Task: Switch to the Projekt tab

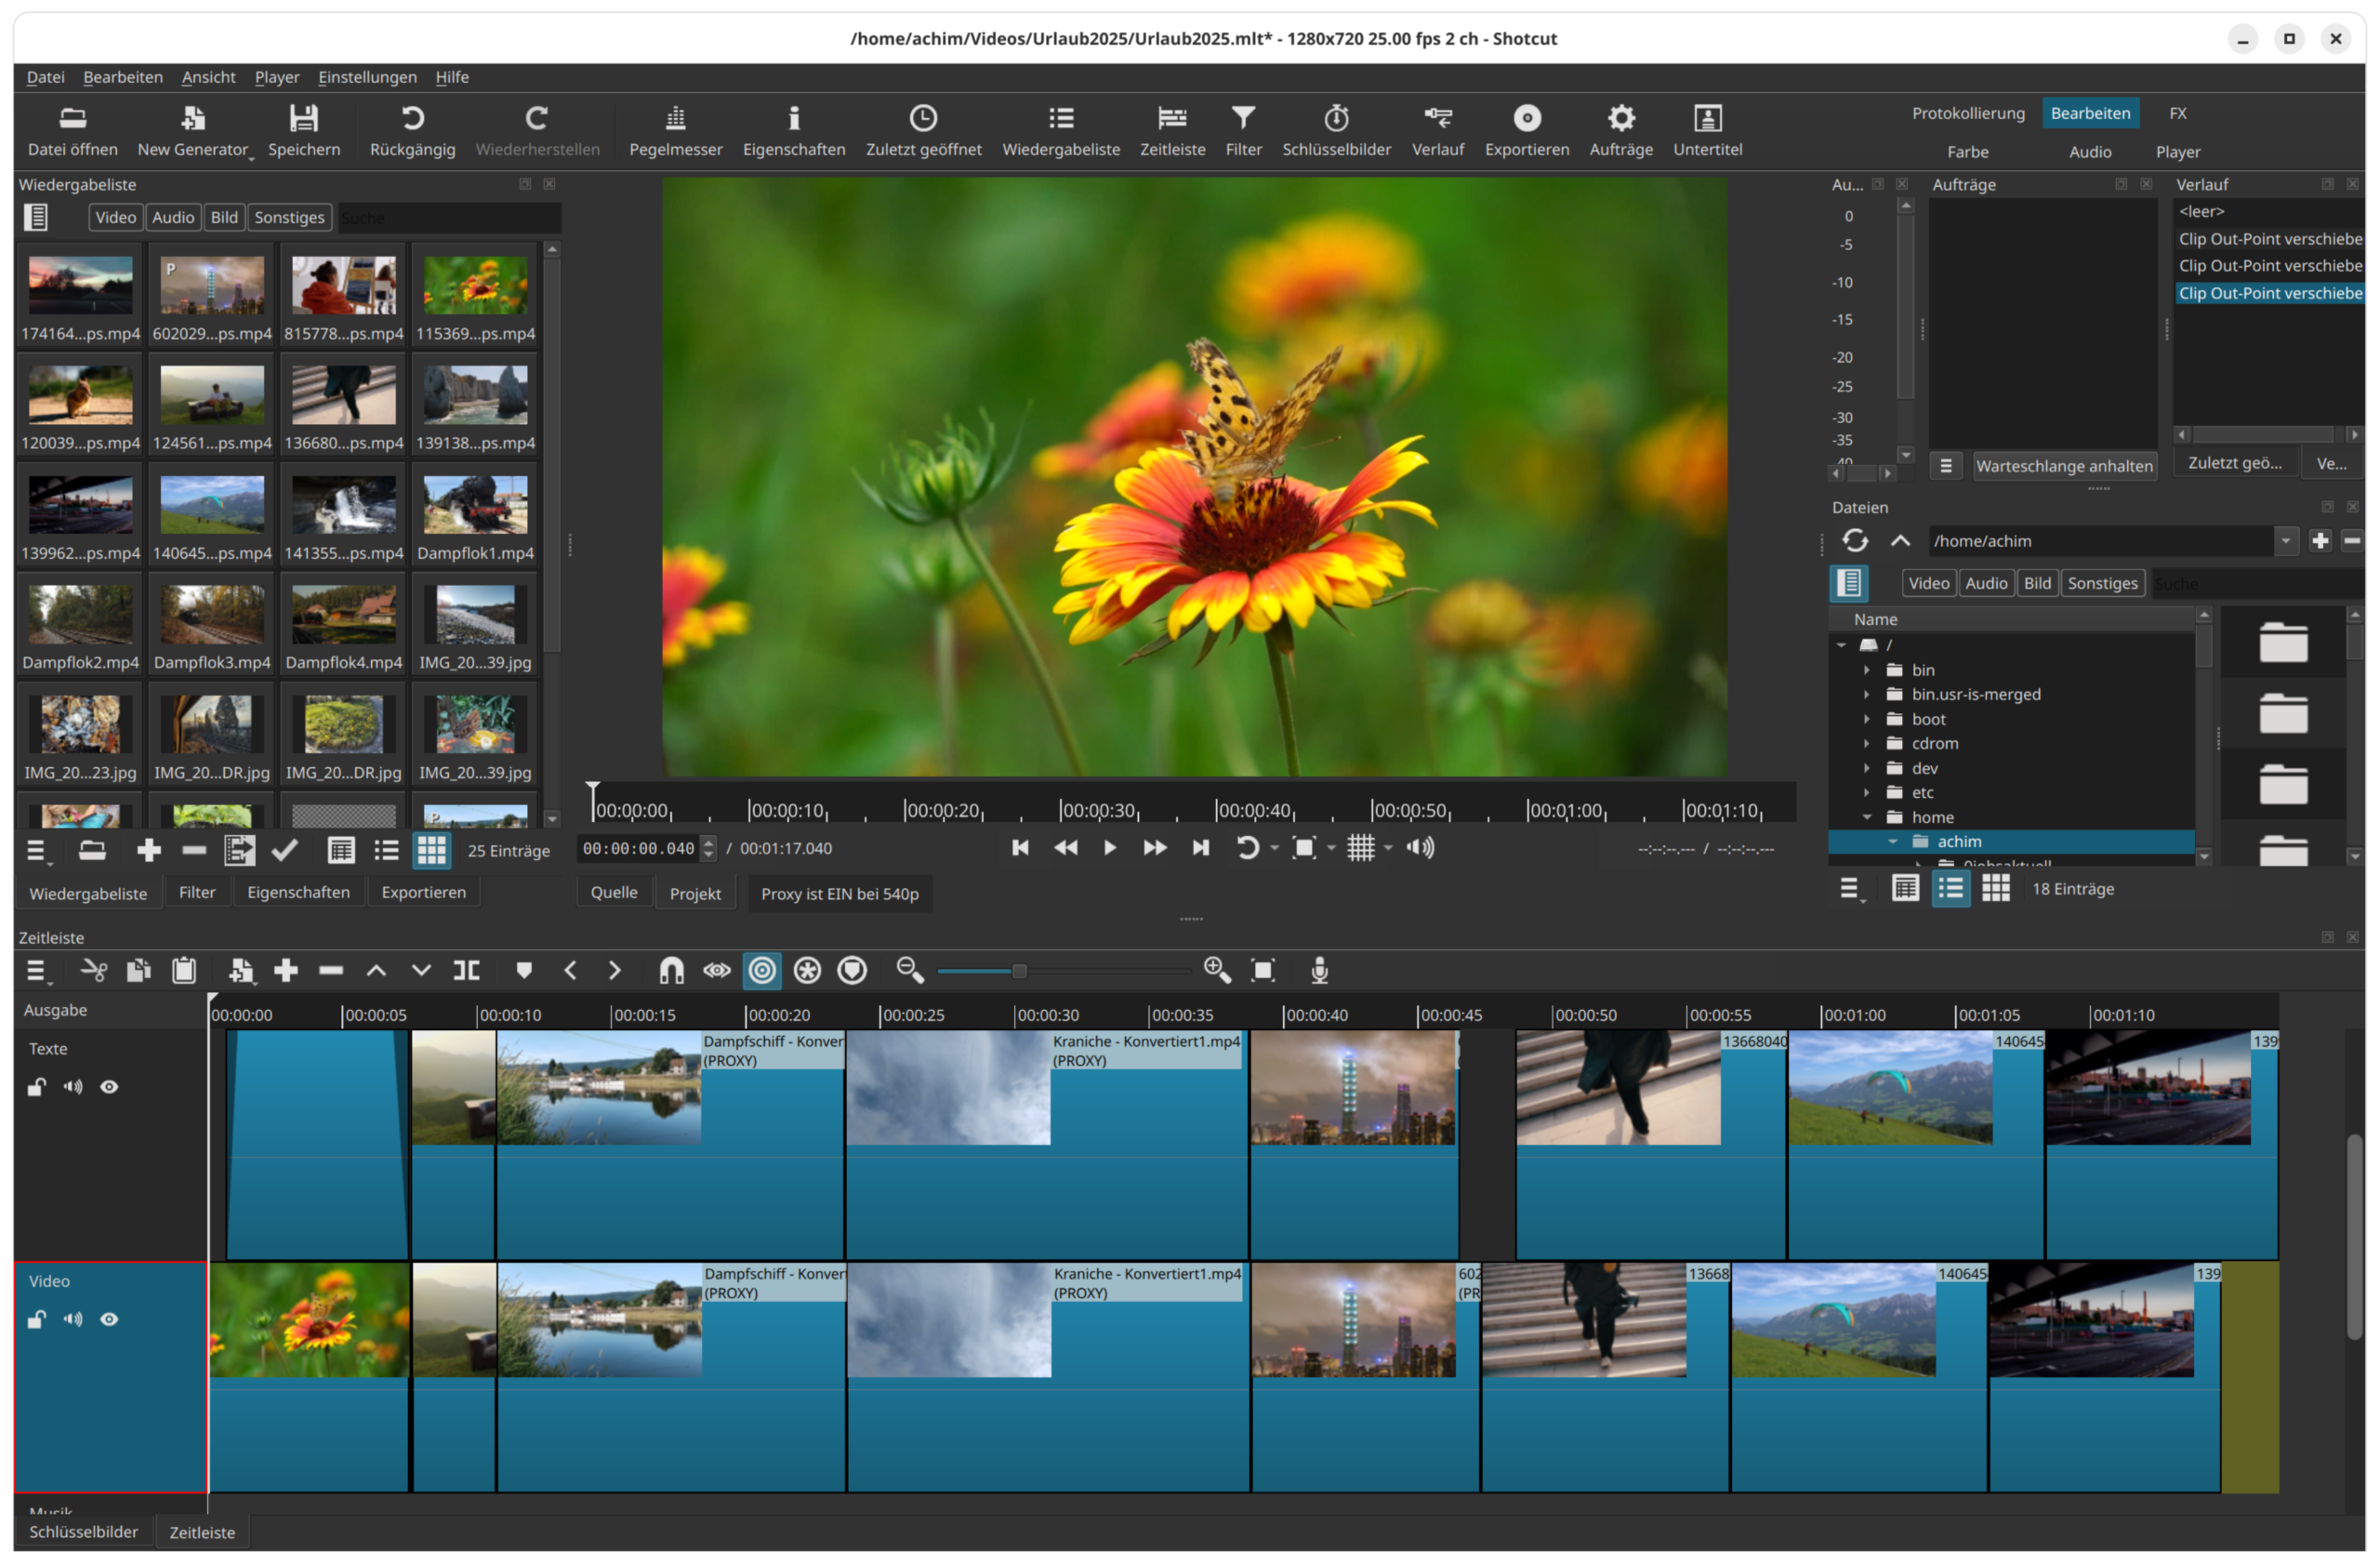Action: [695, 893]
